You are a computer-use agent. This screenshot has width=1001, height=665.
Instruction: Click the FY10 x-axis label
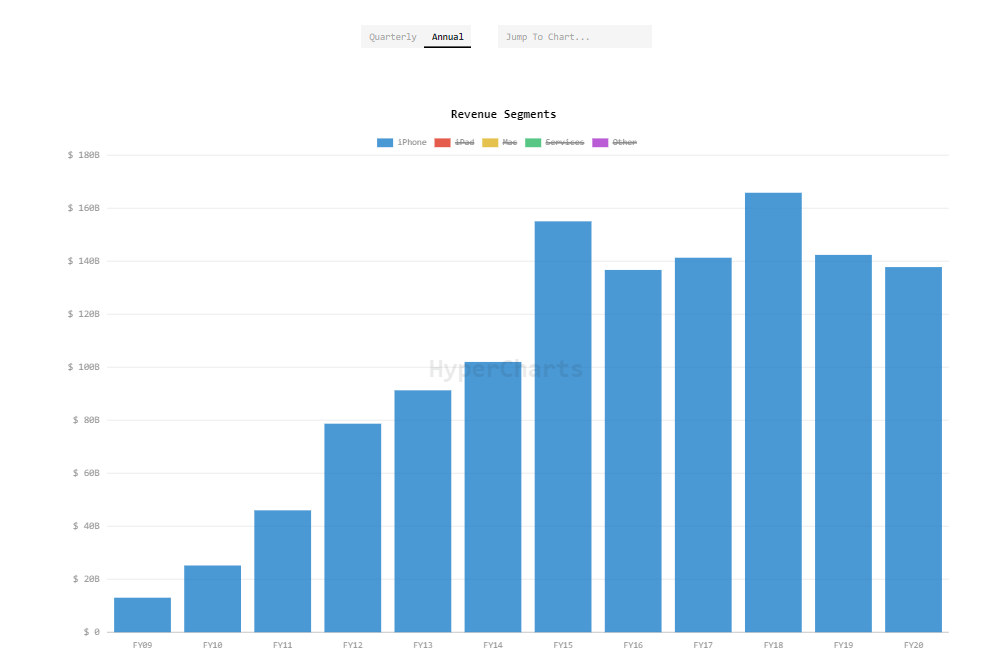(213, 645)
